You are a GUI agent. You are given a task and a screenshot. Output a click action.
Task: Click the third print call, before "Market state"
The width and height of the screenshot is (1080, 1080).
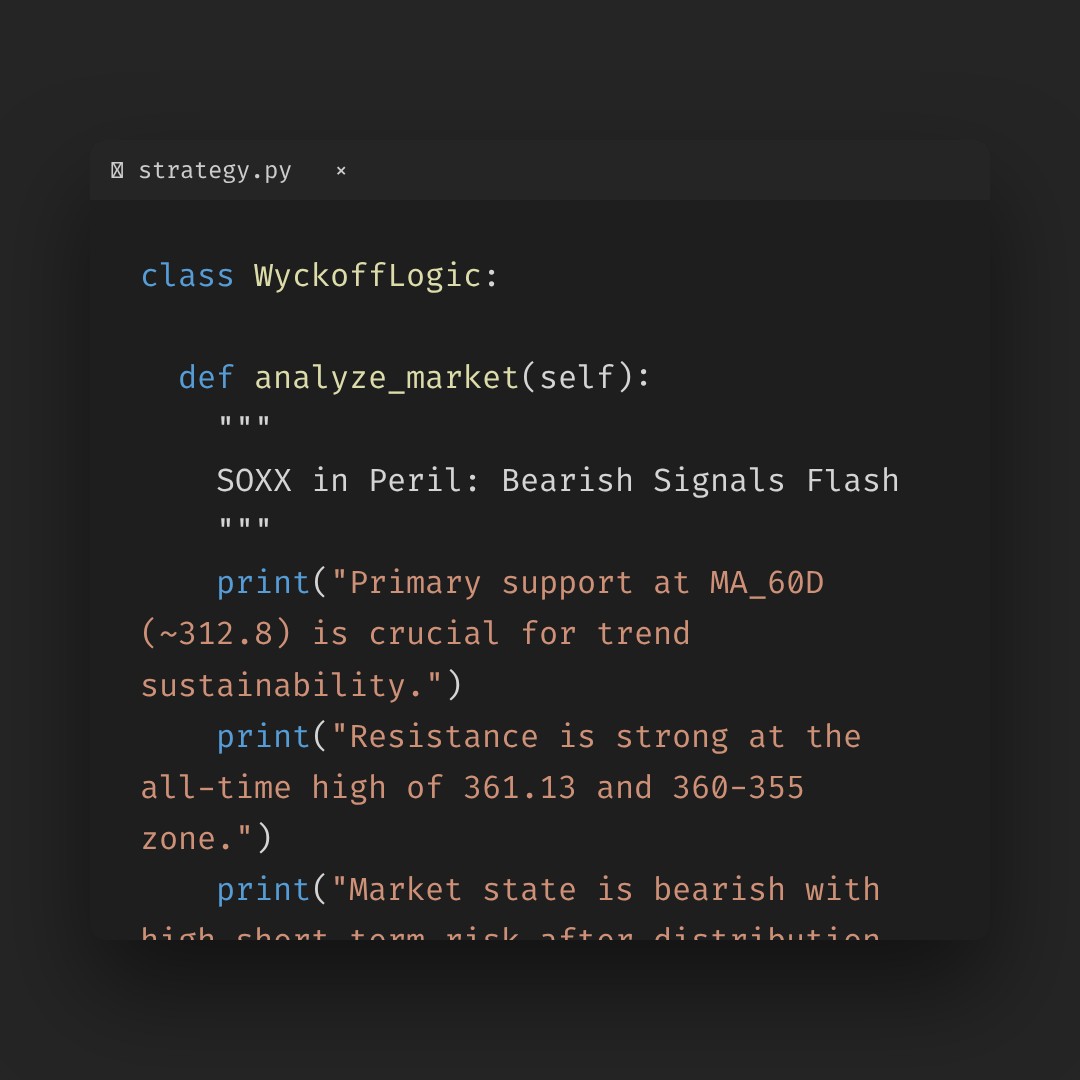tap(263, 890)
